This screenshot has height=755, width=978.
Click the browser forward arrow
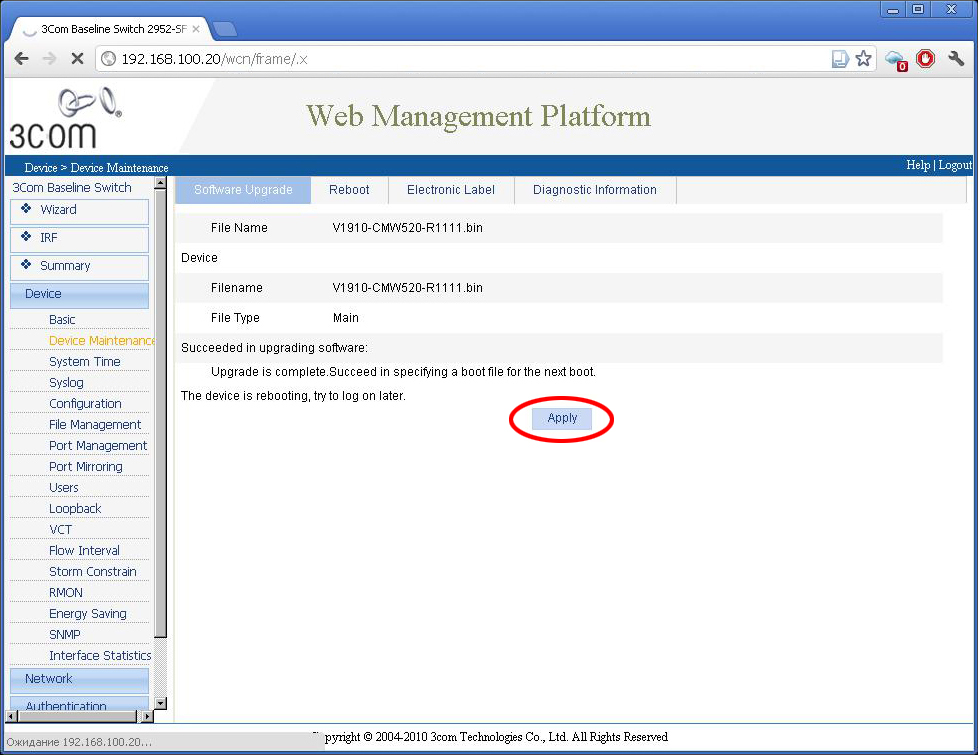[x=49, y=59]
